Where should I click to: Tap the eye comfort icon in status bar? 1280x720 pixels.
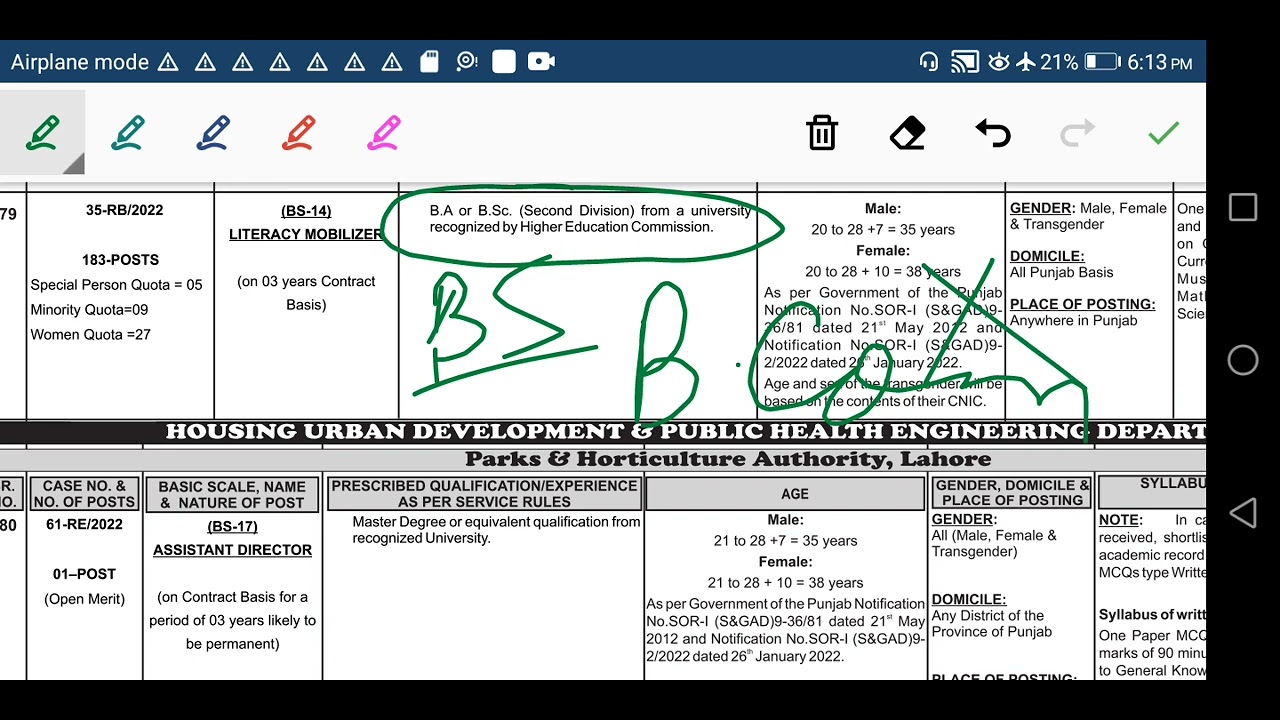click(998, 62)
